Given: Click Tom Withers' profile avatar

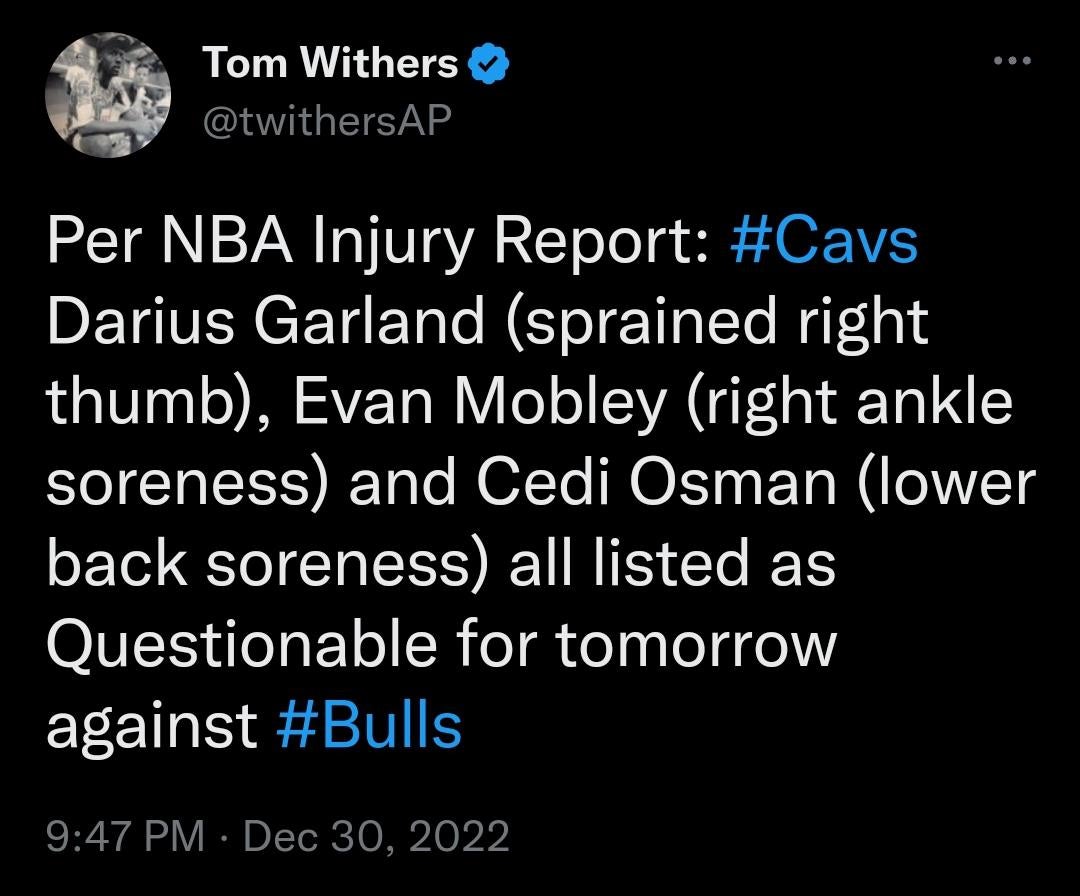Looking at the screenshot, I should tap(106, 95).
